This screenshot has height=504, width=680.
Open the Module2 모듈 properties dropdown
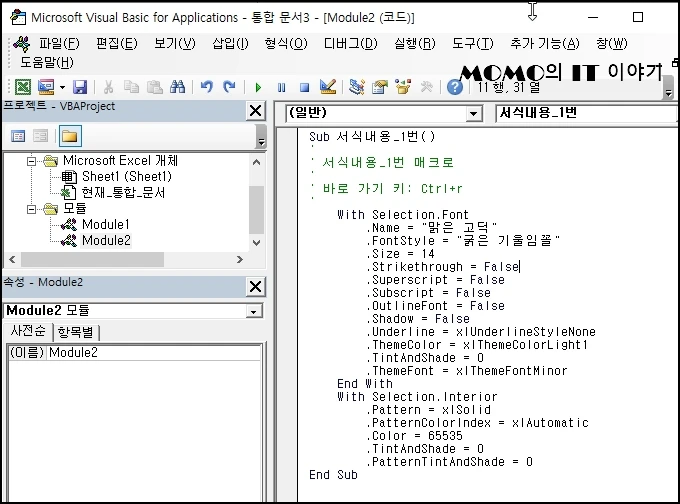pos(253,311)
